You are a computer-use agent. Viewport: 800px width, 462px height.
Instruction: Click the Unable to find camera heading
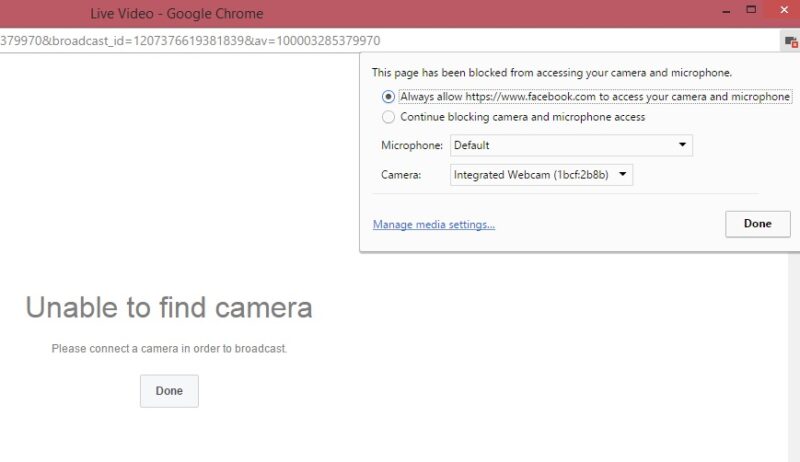pos(169,307)
